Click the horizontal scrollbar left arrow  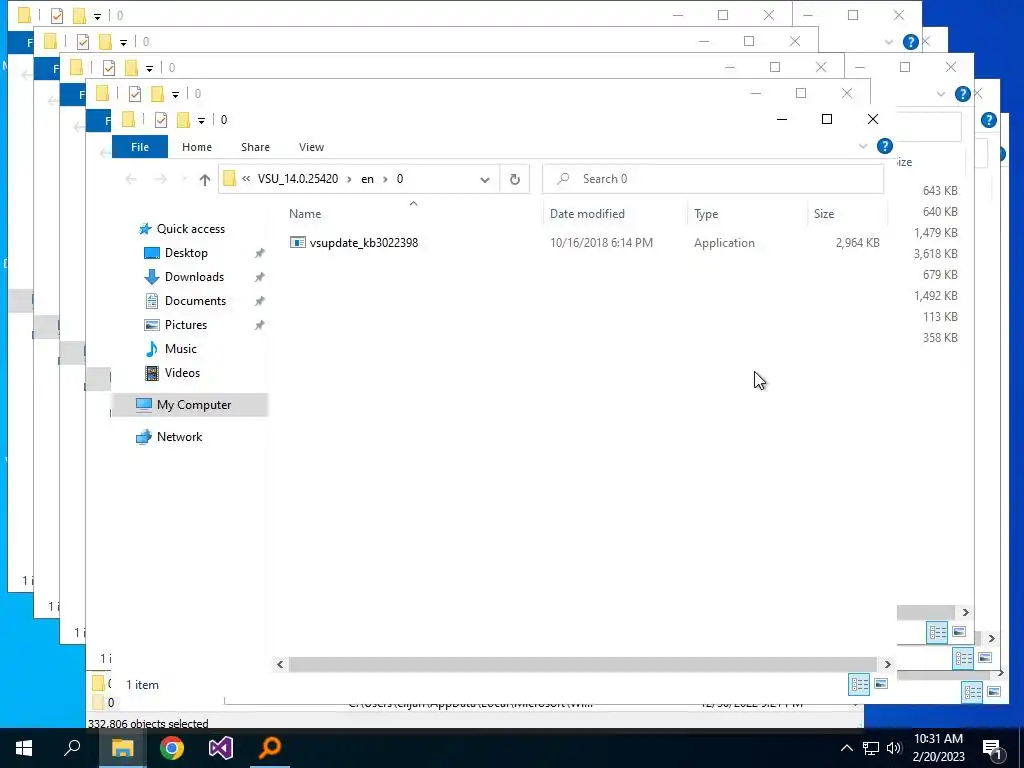280,665
